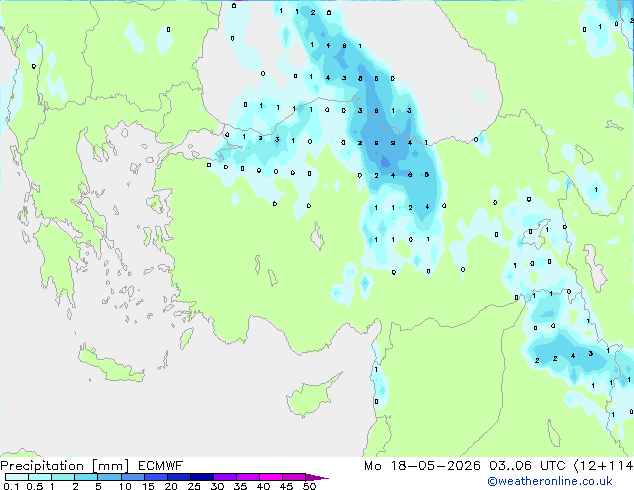Click the '(12+114' forecast run text
The width and height of the screenshot is (634, 490).
point(603,466)
